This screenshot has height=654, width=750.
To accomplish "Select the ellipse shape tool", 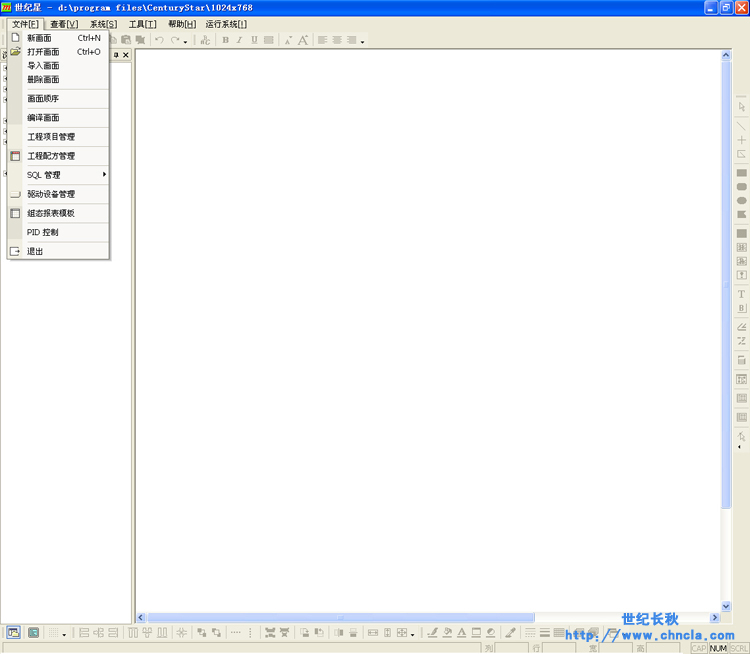I will coord(742,200).
